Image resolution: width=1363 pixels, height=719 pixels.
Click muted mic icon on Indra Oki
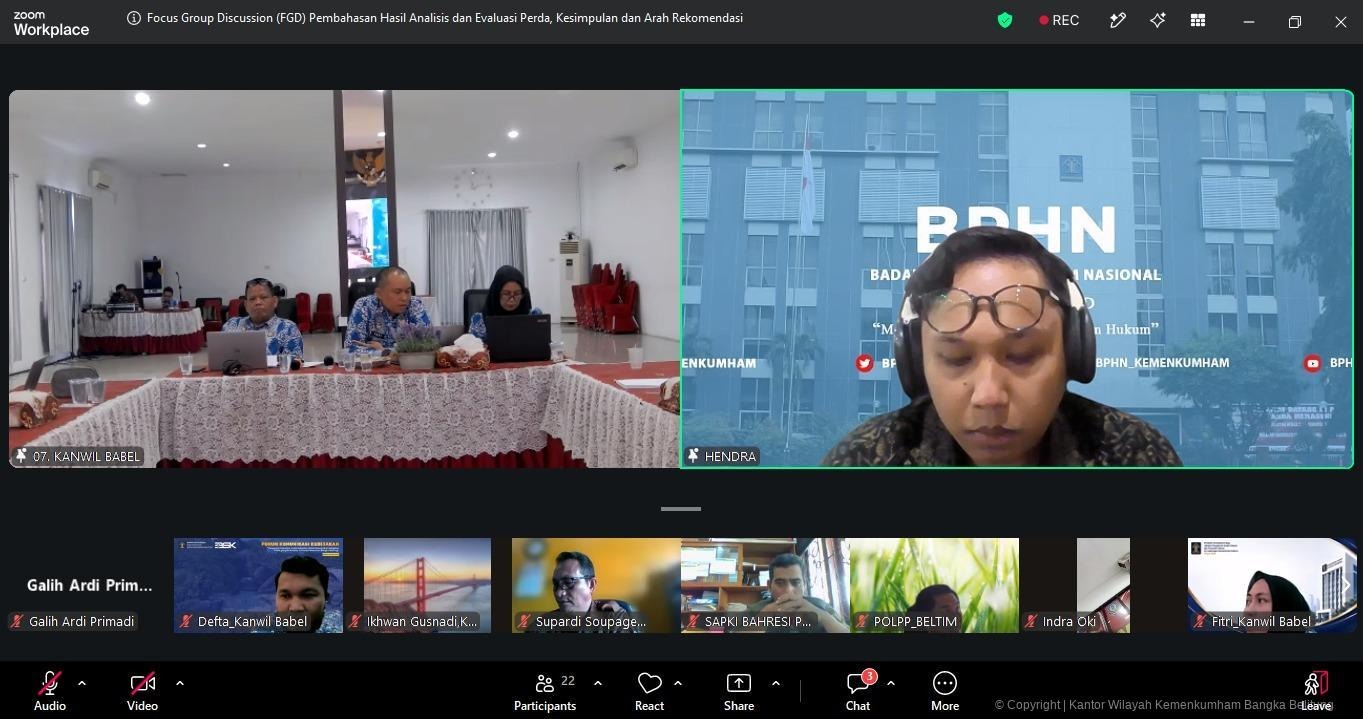[1031, 622]
